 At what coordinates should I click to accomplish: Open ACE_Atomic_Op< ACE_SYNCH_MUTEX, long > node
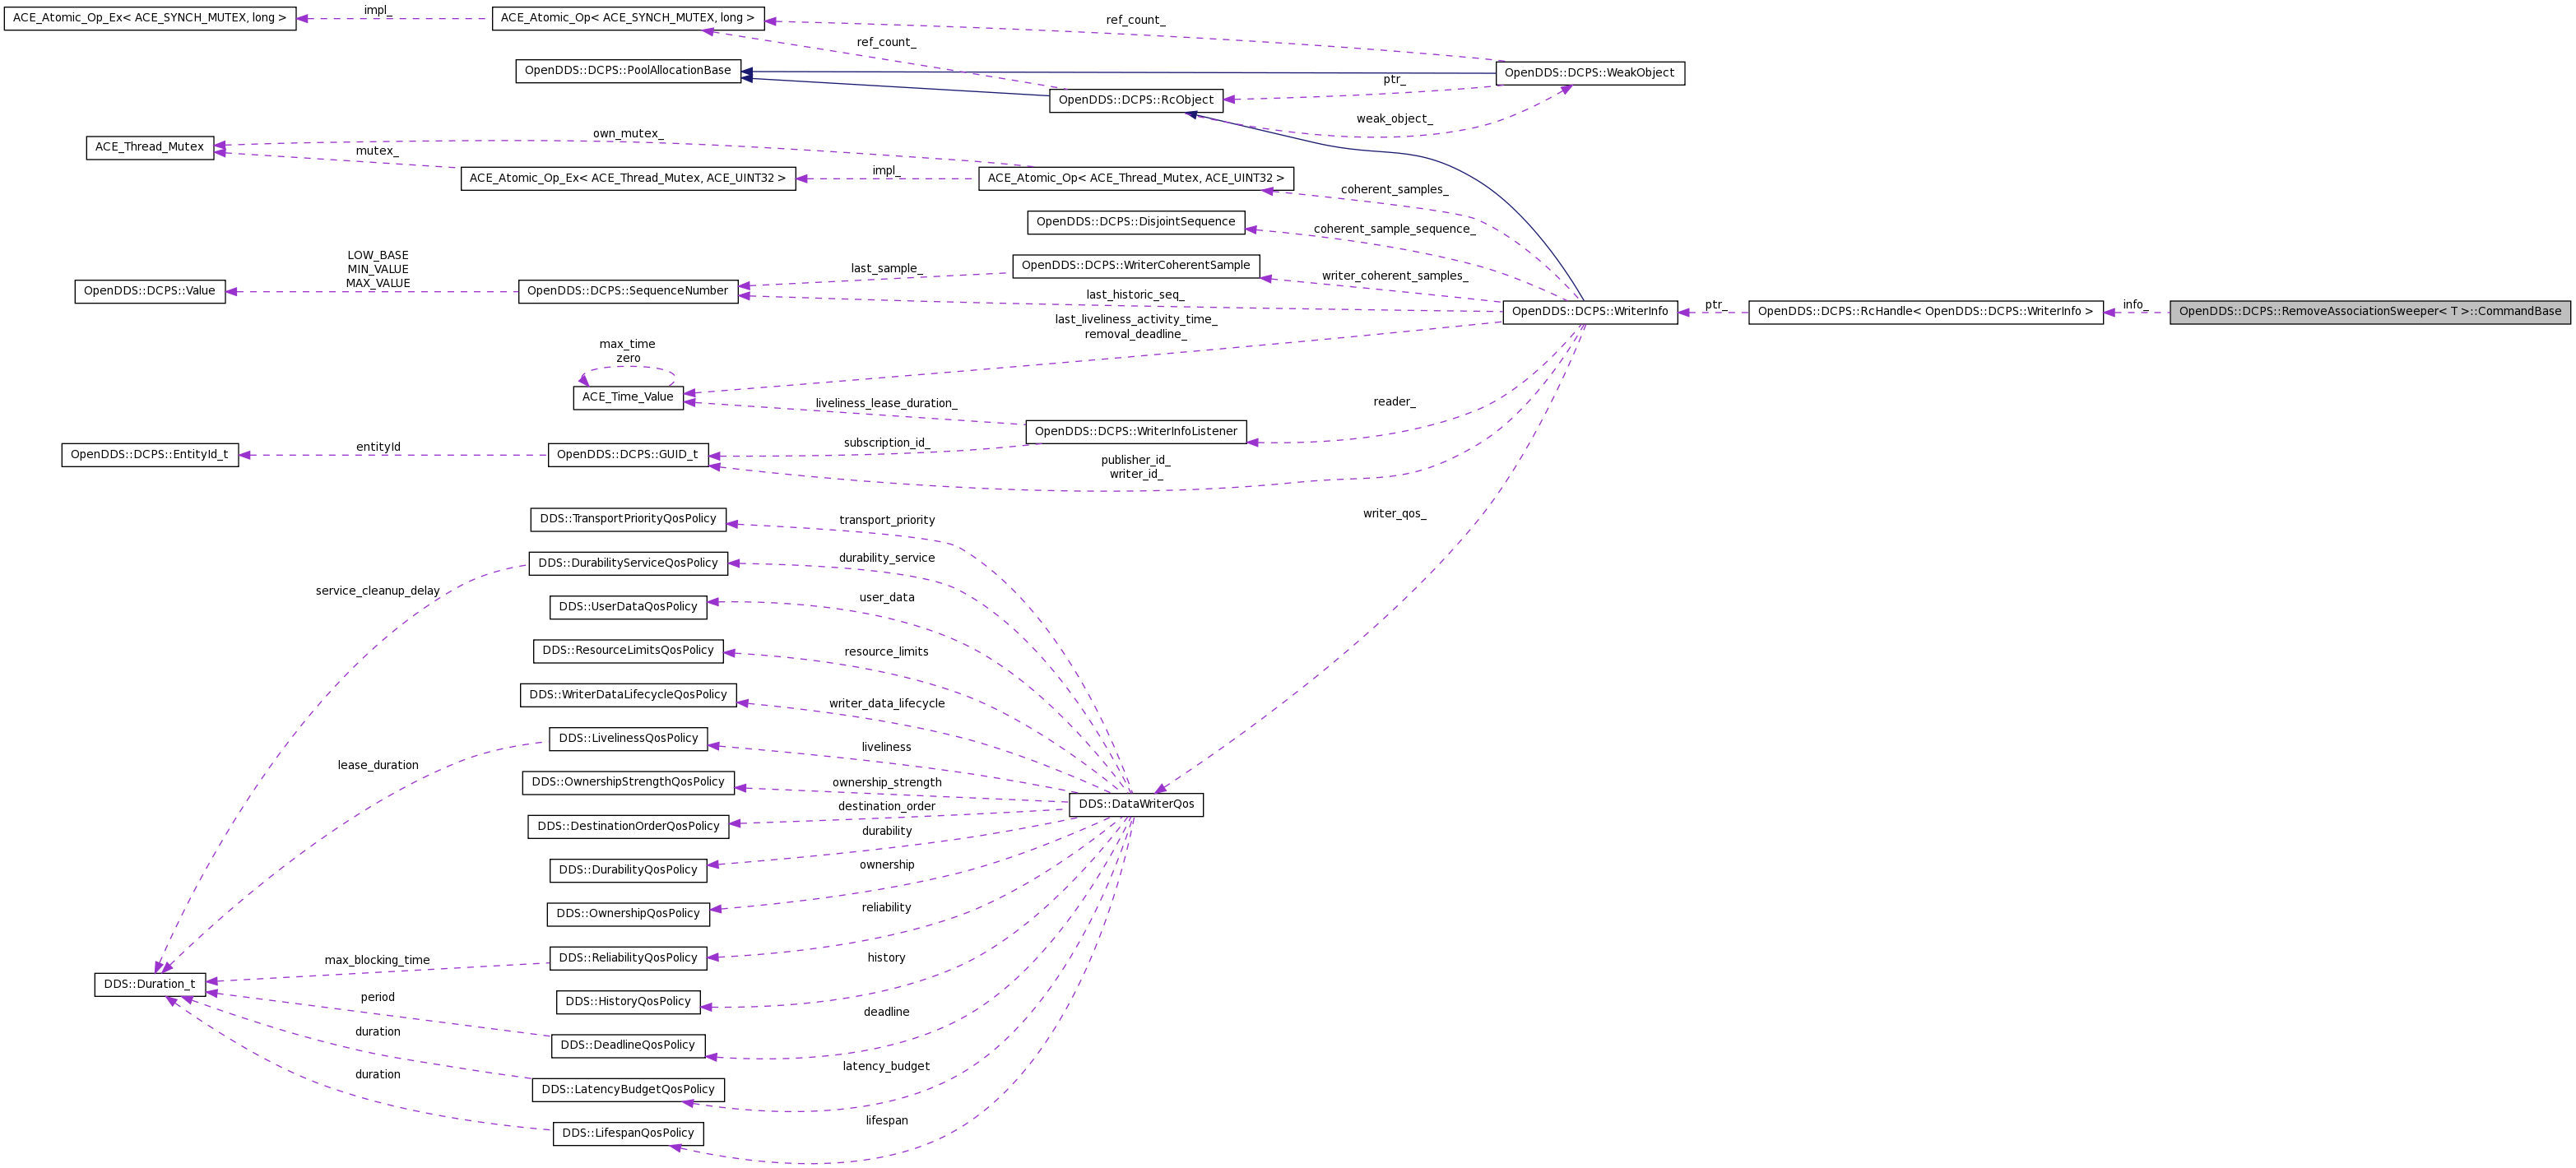click(x=628, y=18)
